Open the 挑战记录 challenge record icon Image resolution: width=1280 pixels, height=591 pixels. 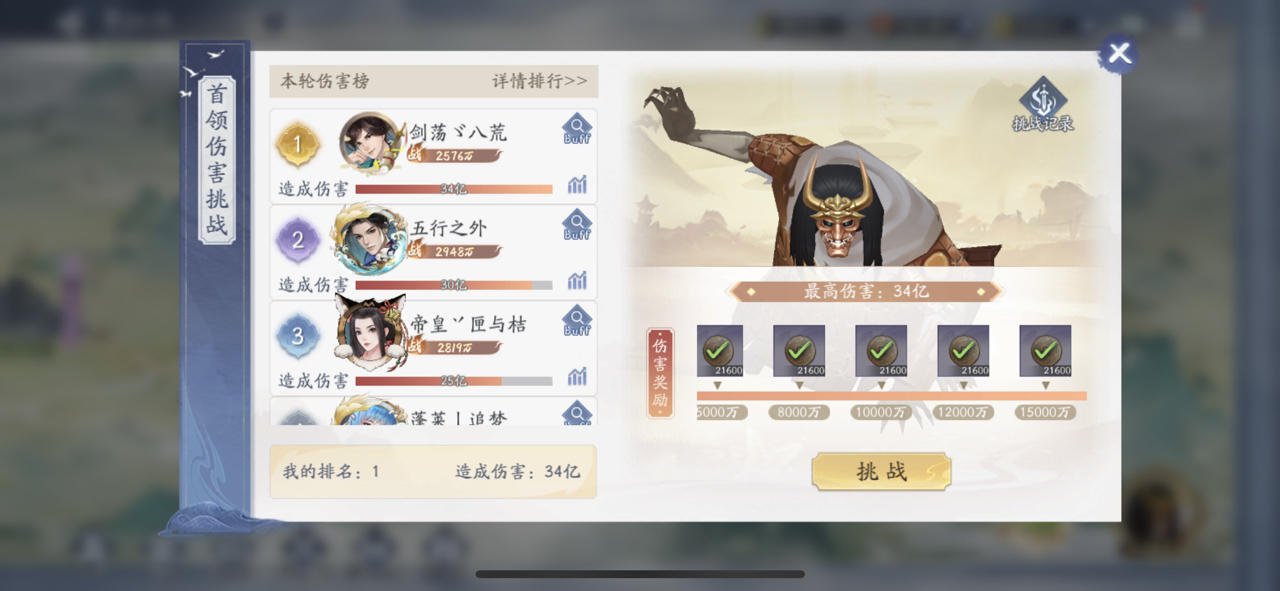[x=1043, y=106]
